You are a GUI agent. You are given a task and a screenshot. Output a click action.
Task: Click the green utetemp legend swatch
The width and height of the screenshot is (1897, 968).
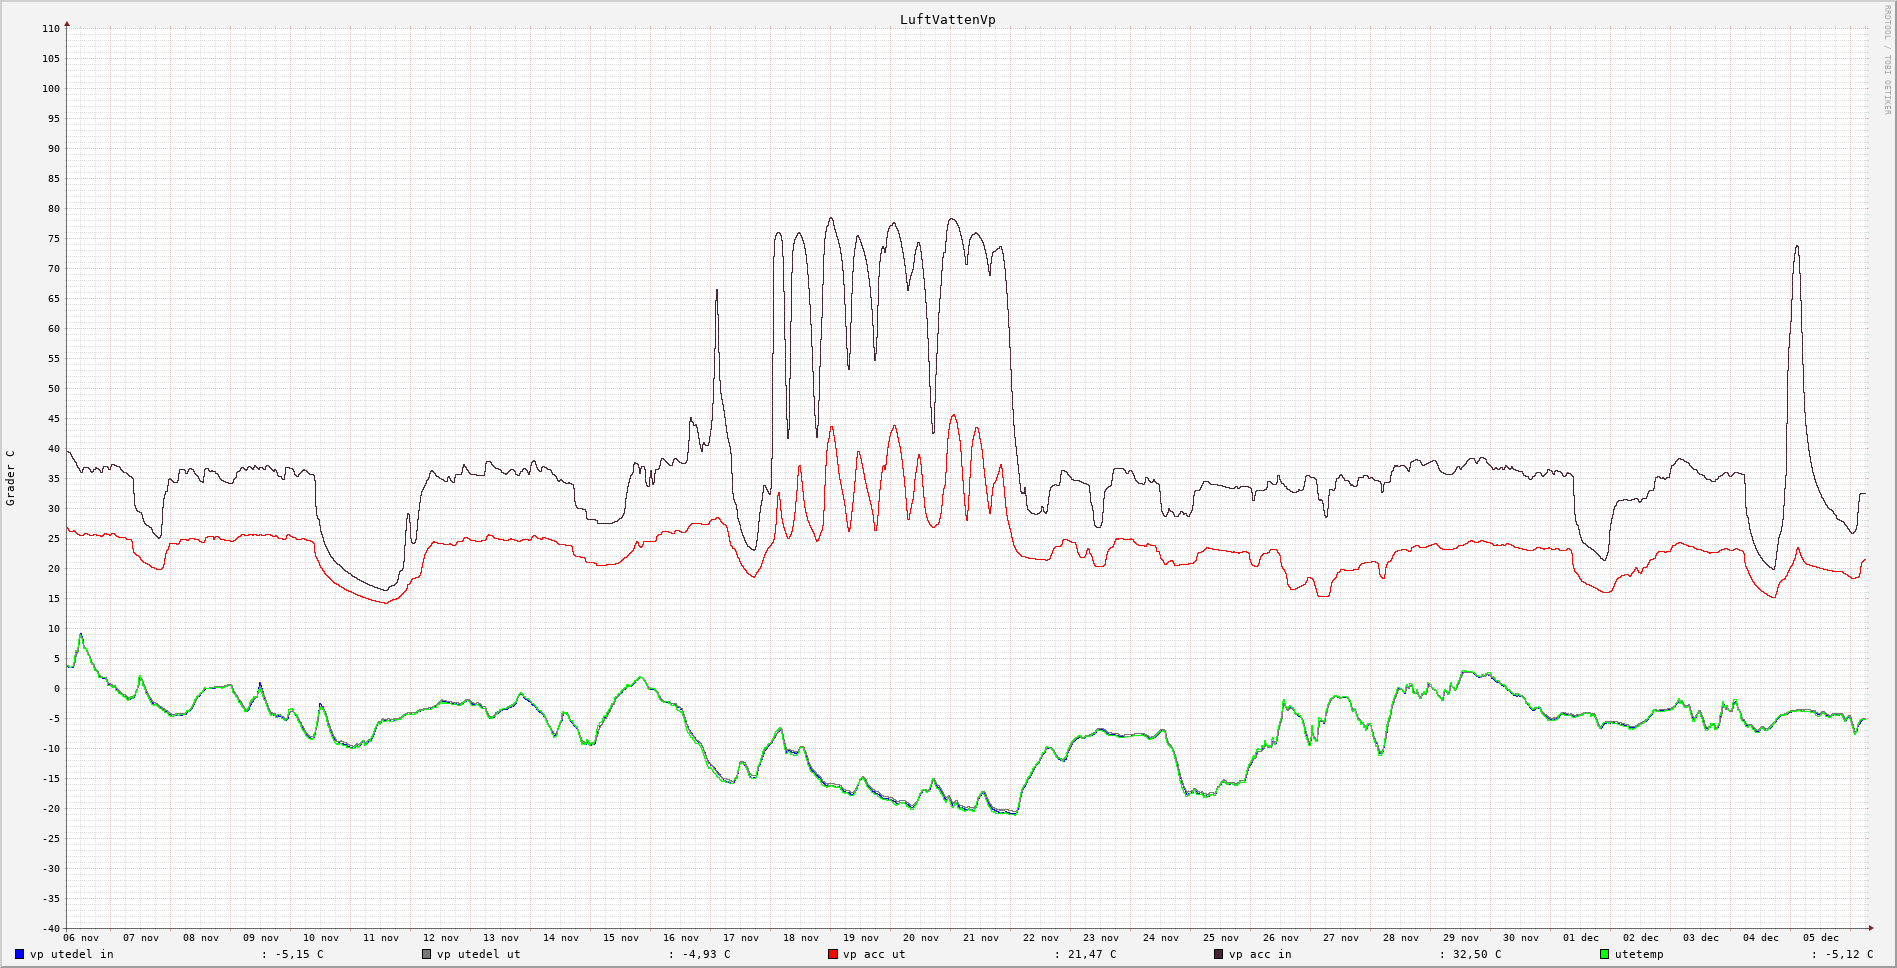(1605, 954)
